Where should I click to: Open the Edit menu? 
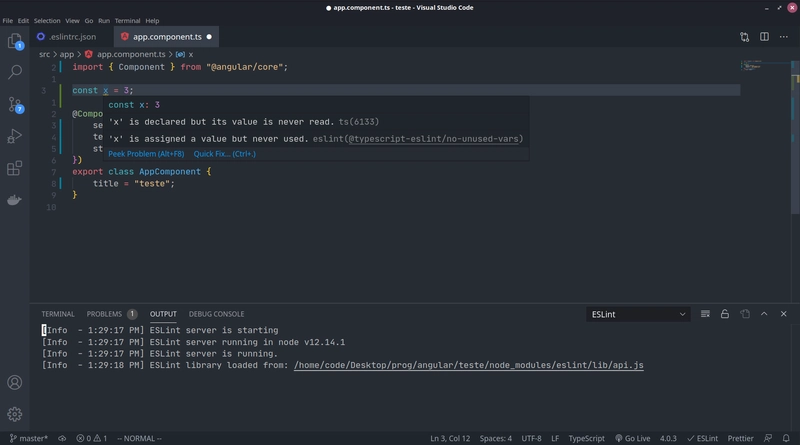coord(23,21)
